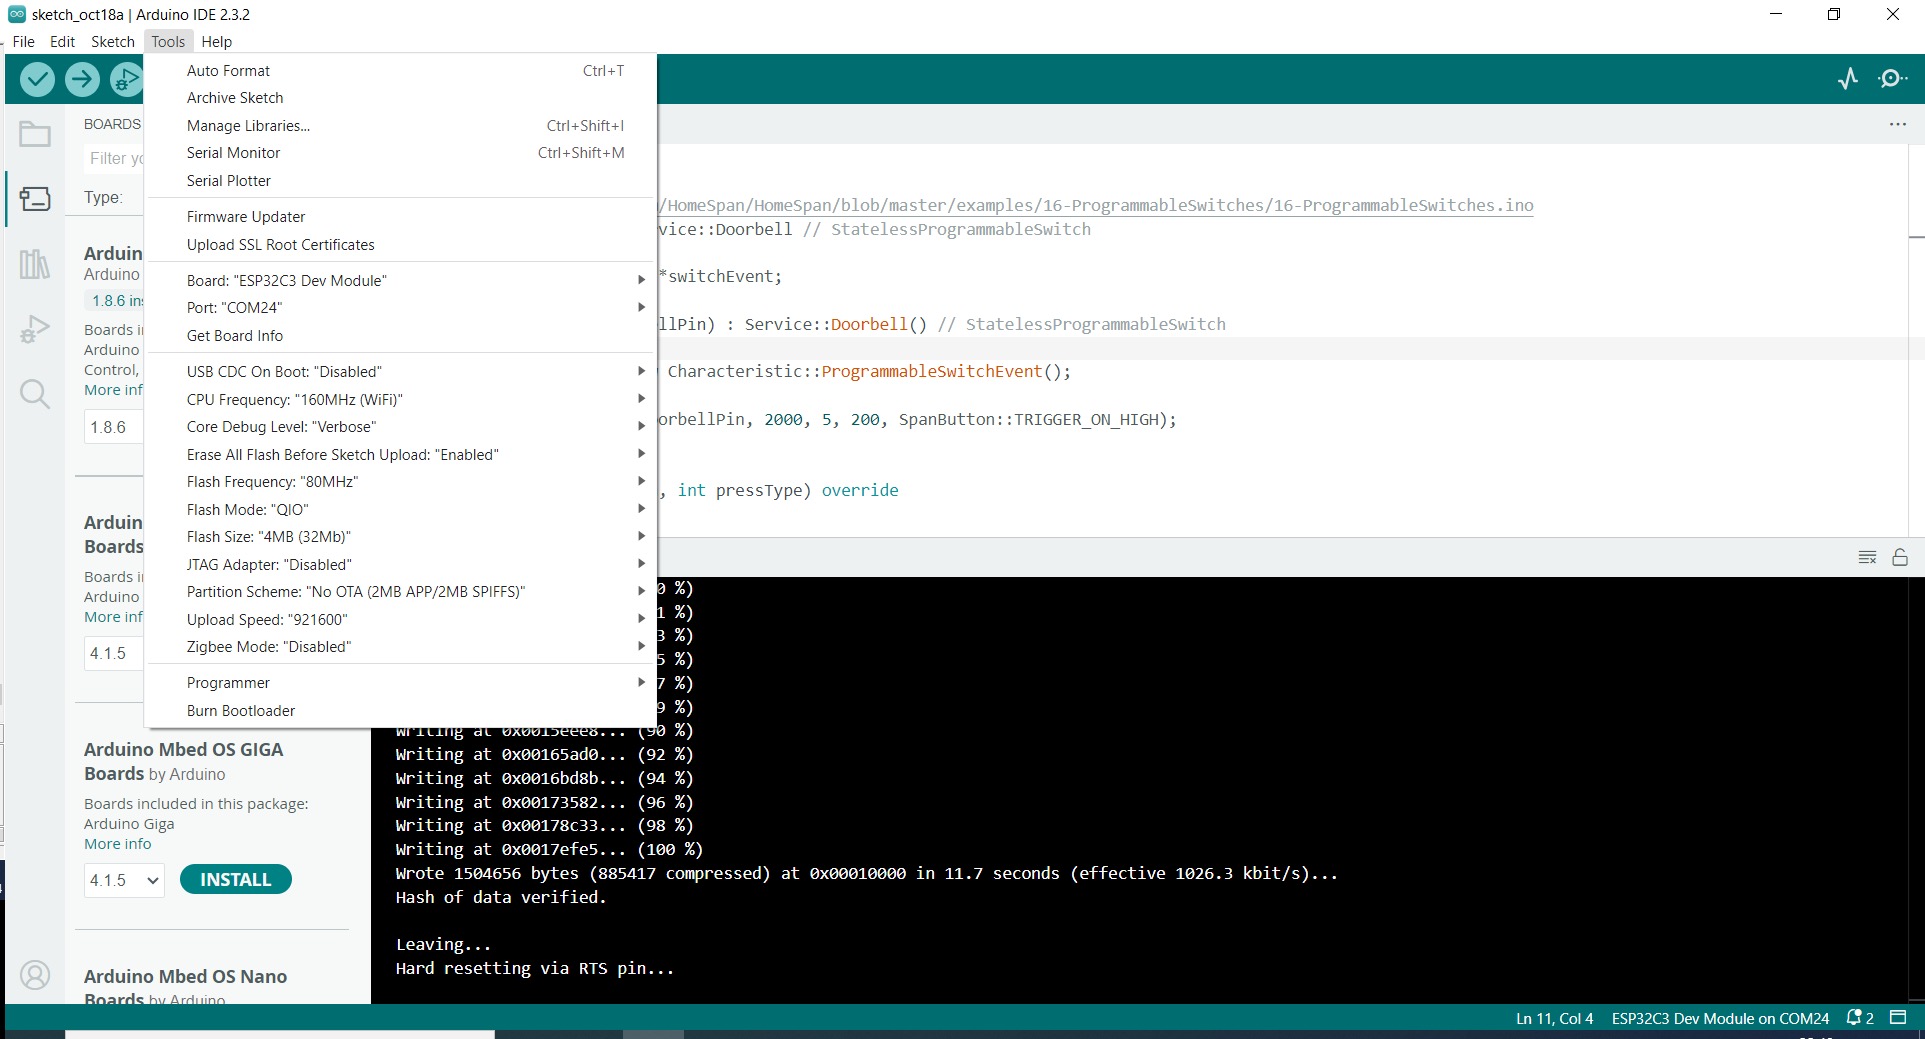Click the Ln 11, Col 4 status indicator
The width and height of the screenshot is (1925, 1039).
point(1554,1018)
